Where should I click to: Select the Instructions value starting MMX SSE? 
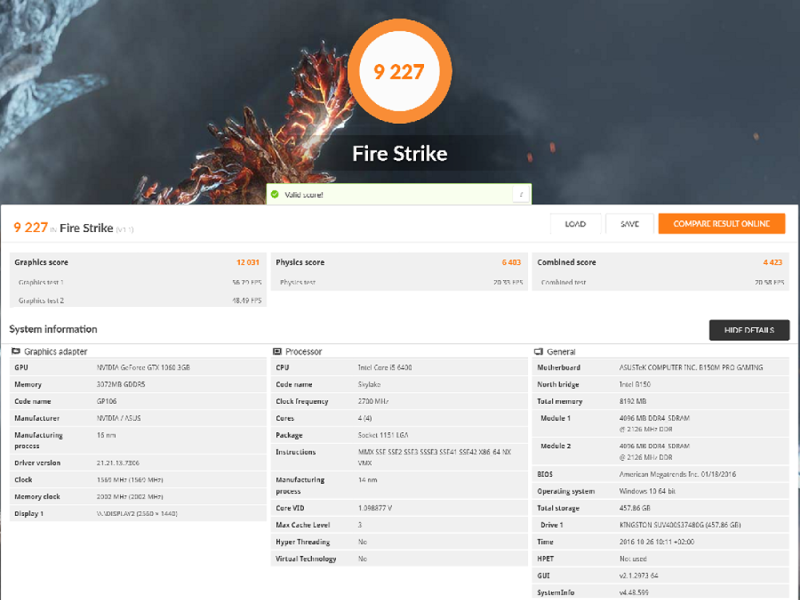click(435, 457)
